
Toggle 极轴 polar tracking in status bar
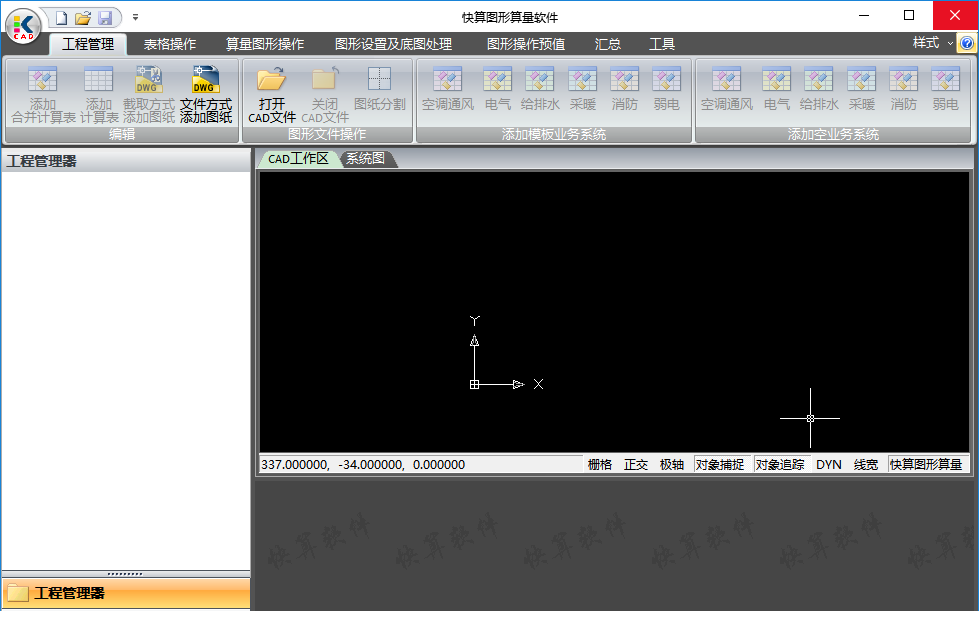pos(672,464)
